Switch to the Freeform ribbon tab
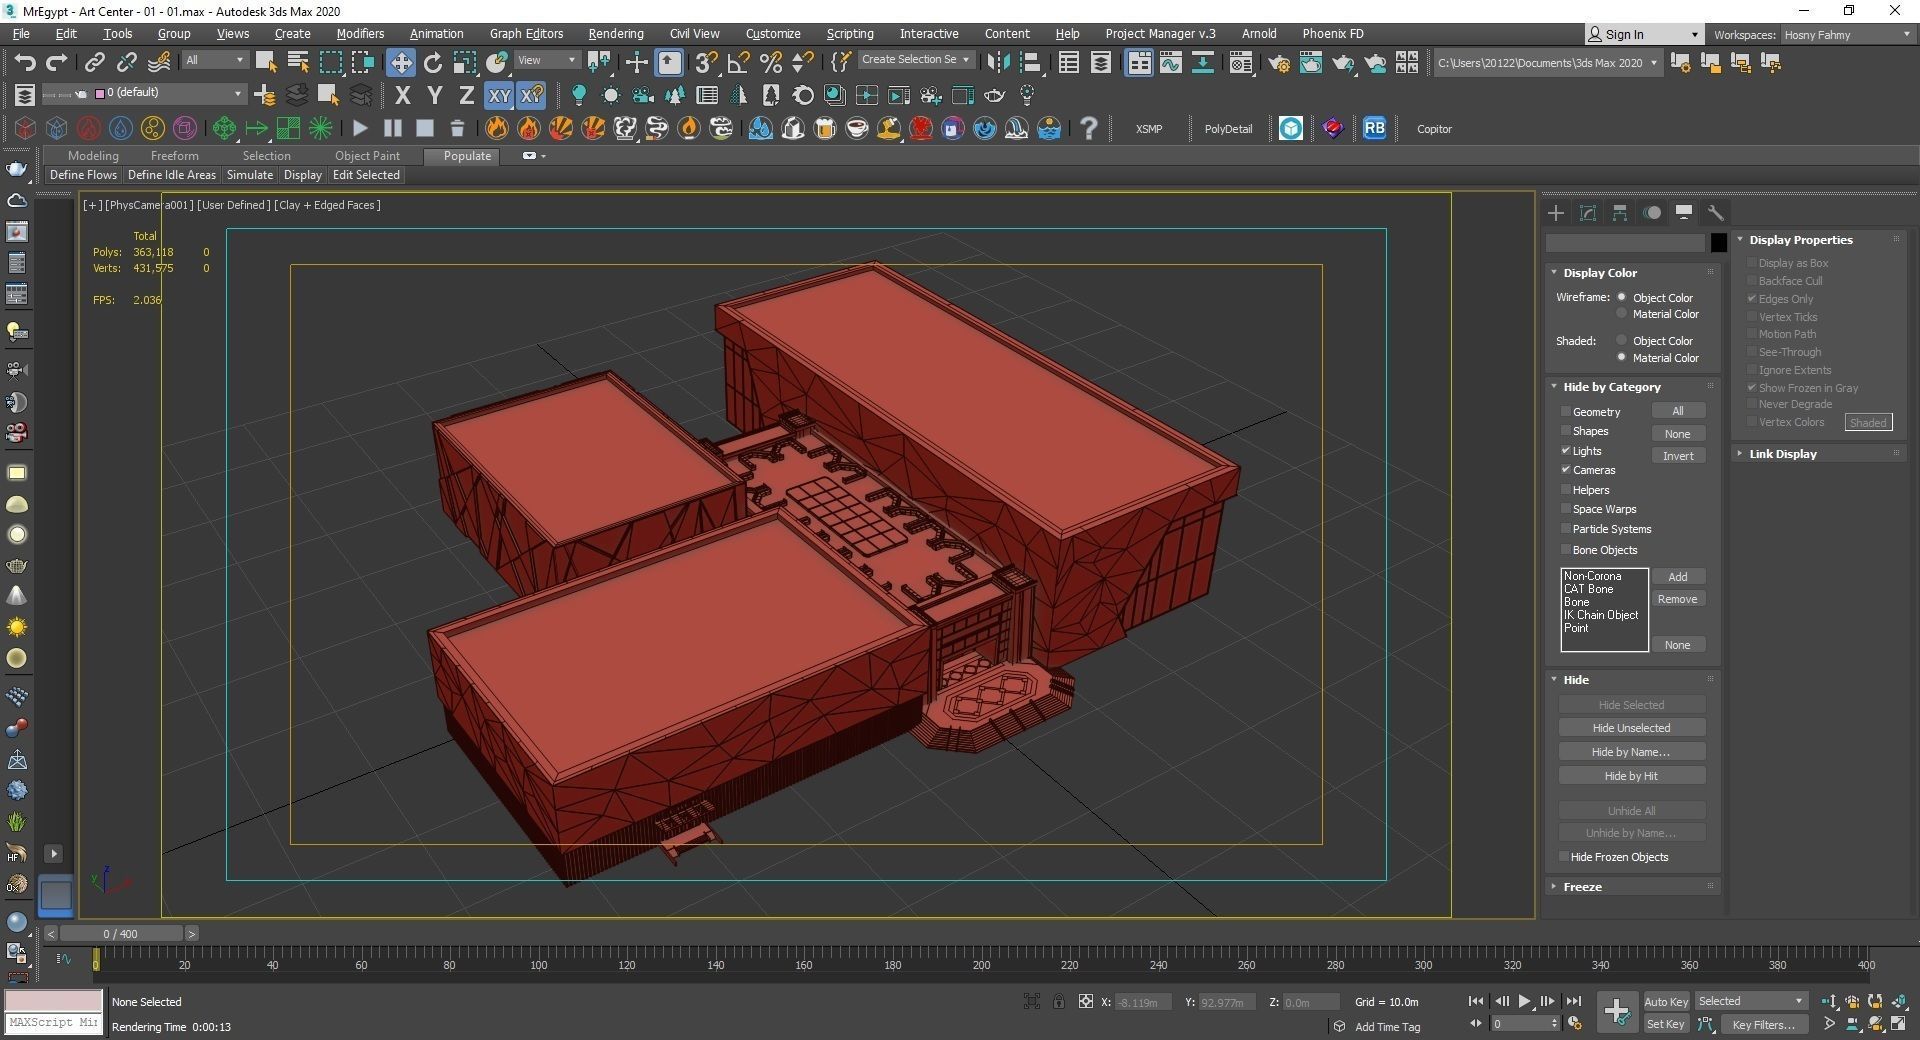The width and height of the screenshot is (1920, 1040). pyautogui.click(x=175, y=156)
